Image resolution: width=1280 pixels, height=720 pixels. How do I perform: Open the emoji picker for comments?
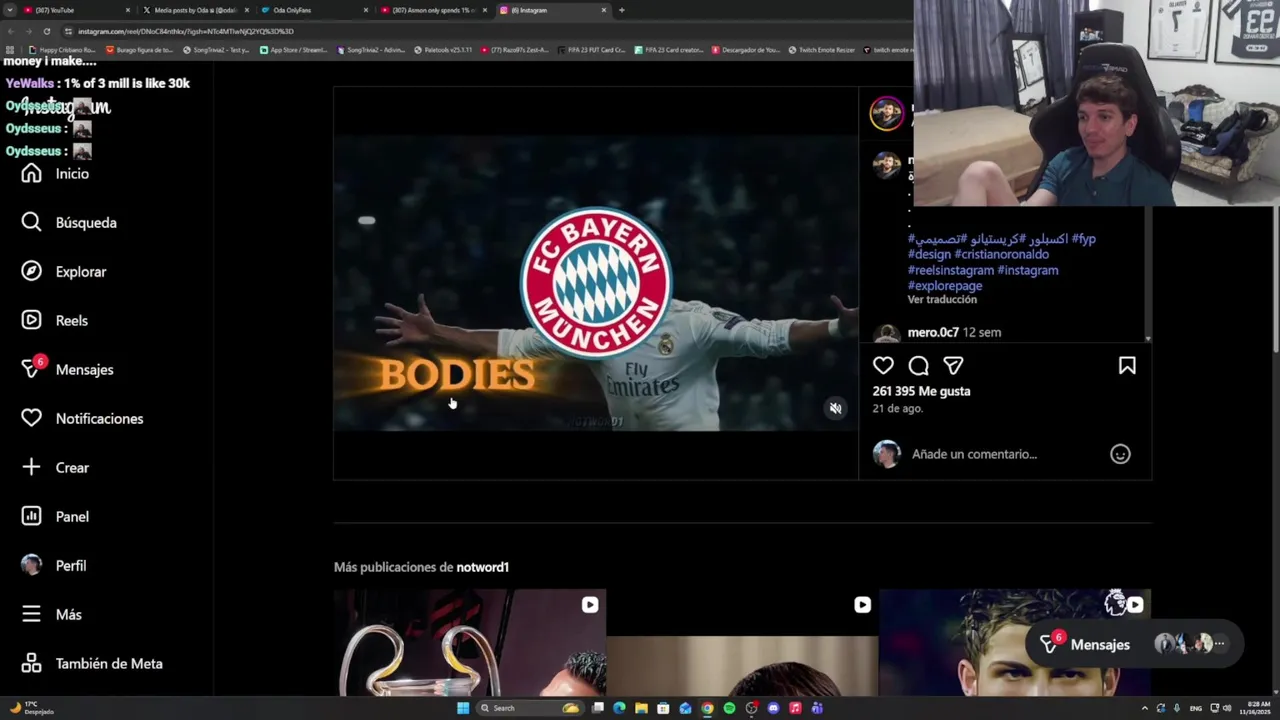point(1120,454)
